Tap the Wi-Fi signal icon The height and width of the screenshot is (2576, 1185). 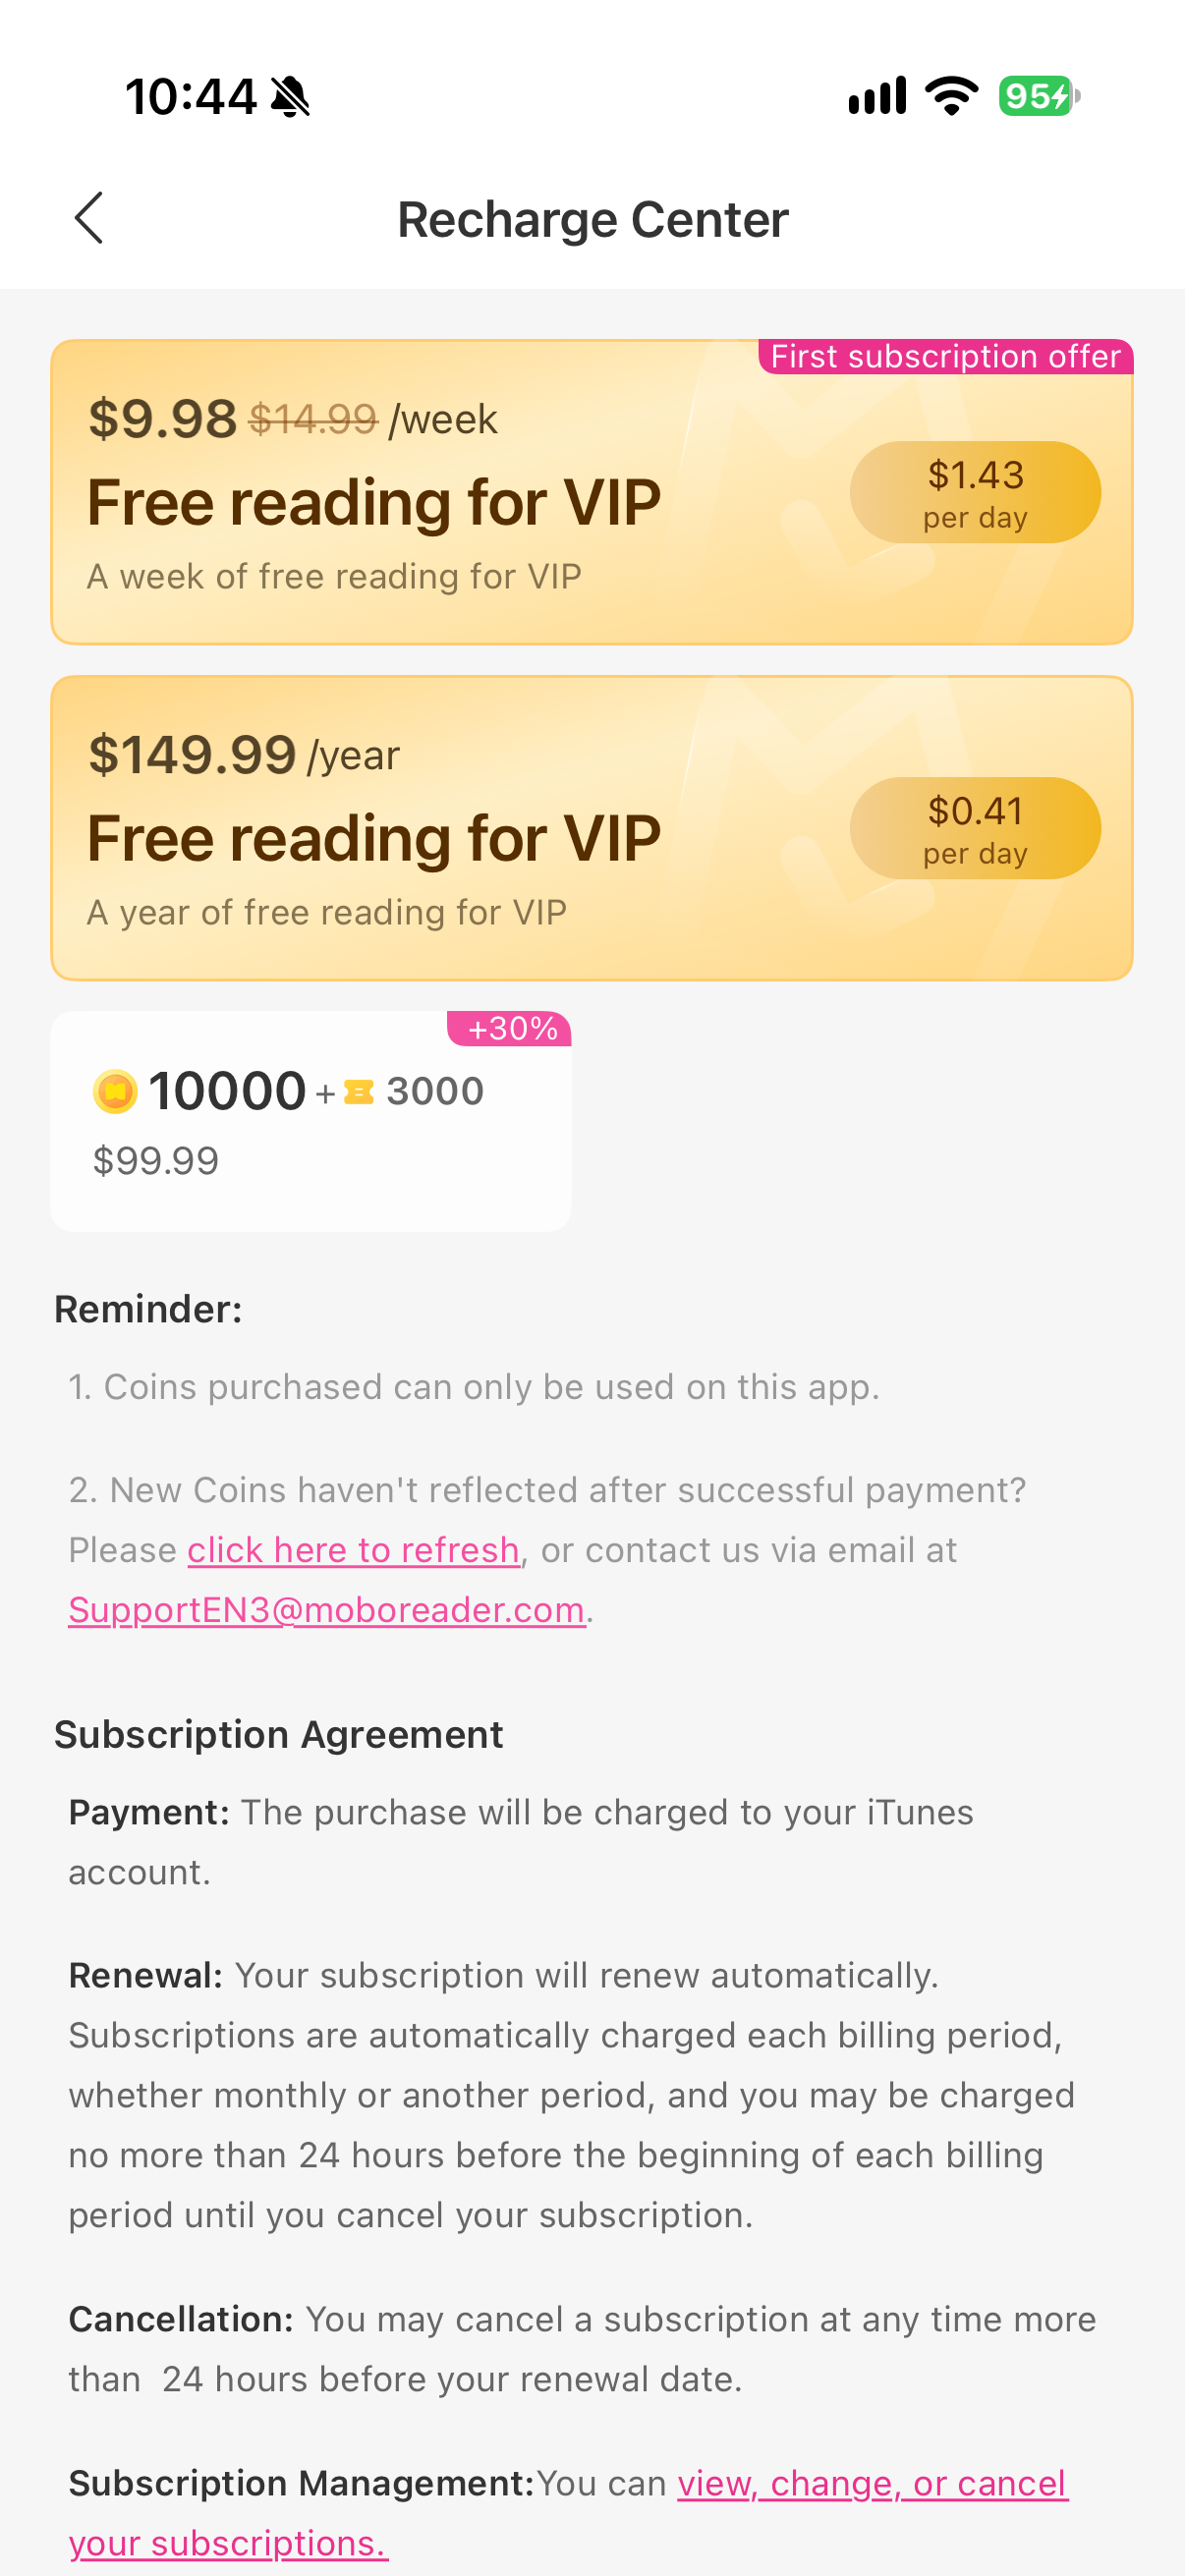point(952,95)
